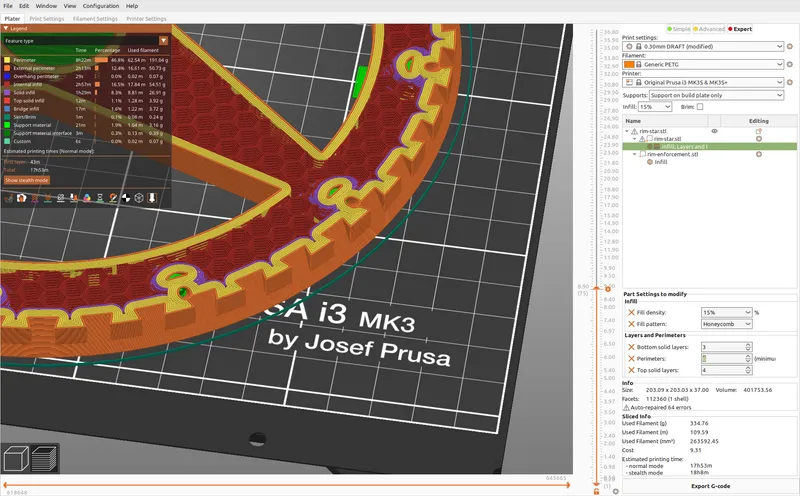Remove Fill density override X
Viewport: 800px width, 496px height.
631,312
